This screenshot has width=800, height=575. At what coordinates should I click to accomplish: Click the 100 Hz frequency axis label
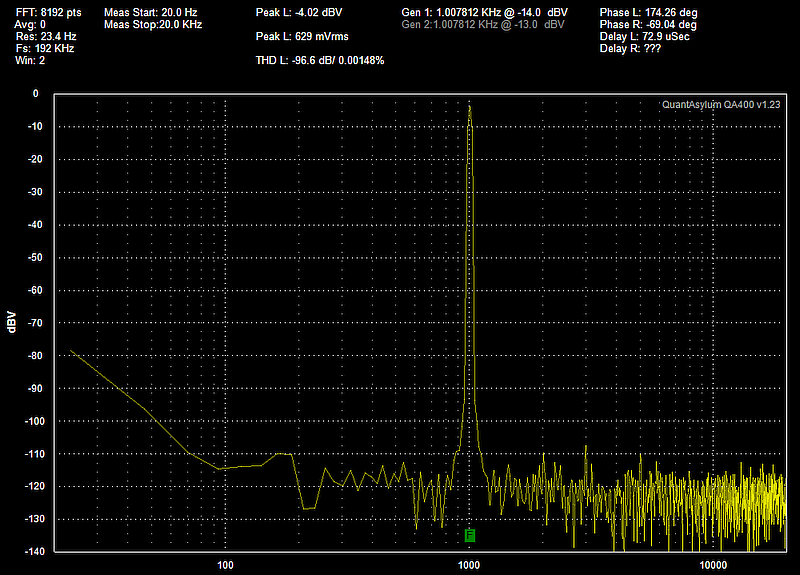225,565
